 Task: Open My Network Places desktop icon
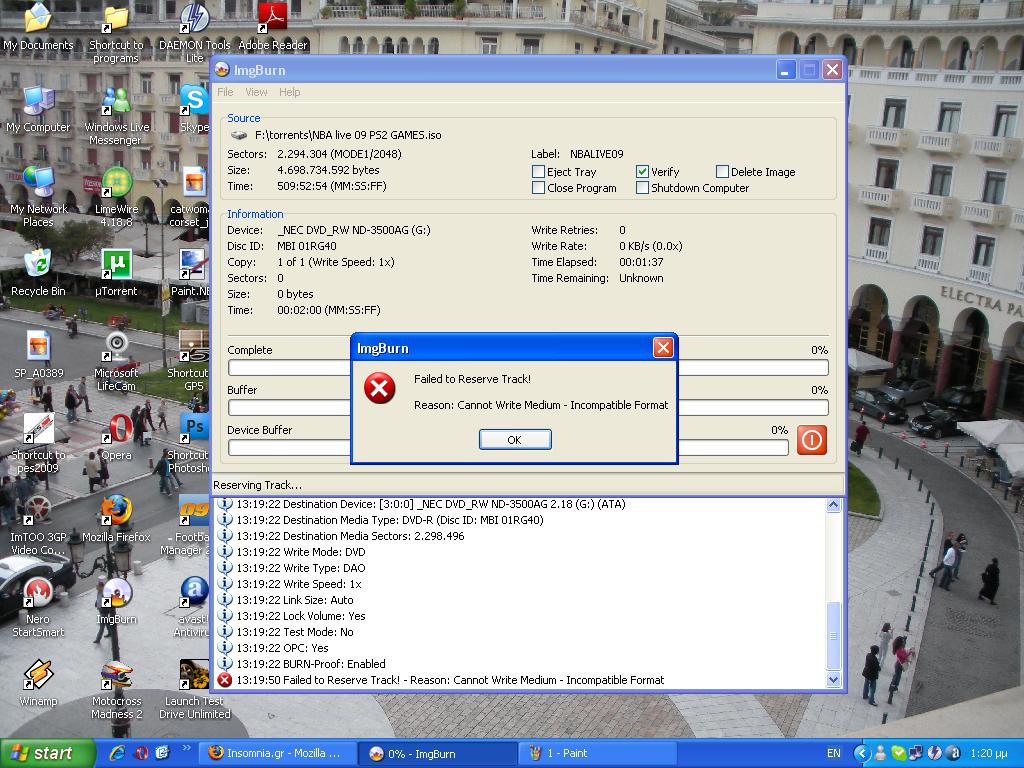point(38,197)
